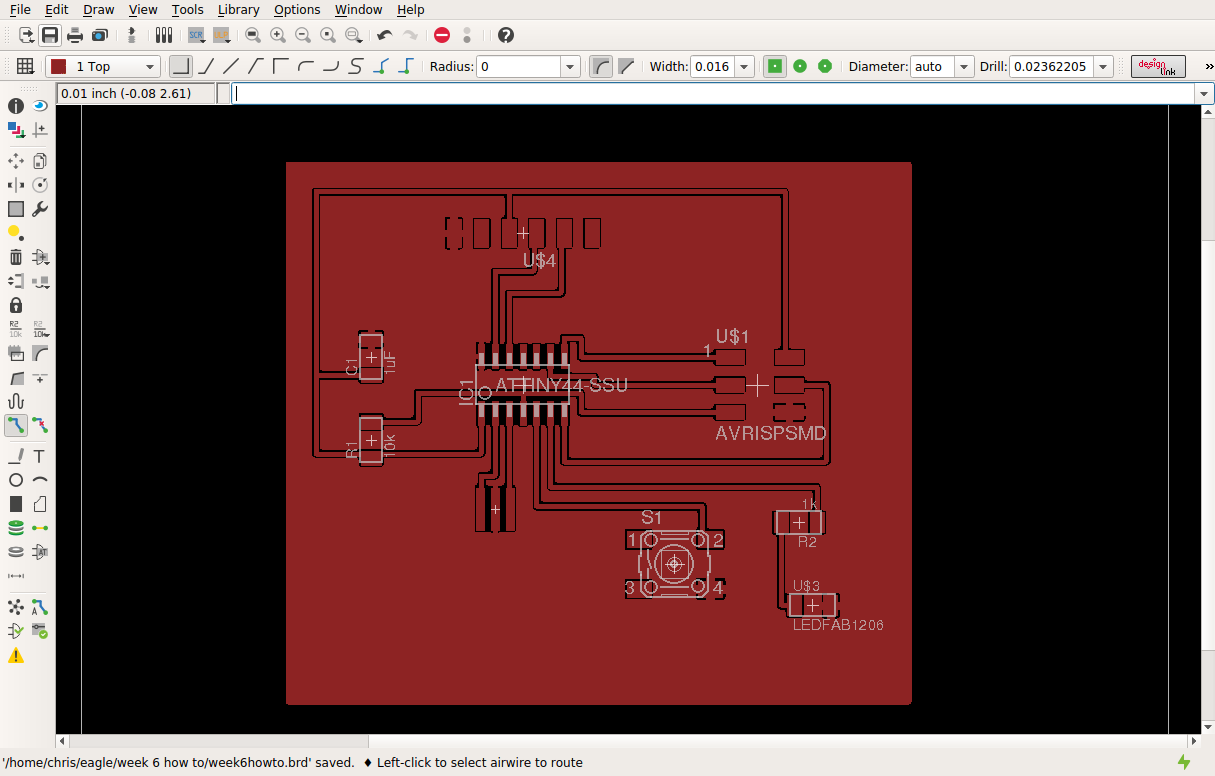Select the round miter style
Image resolution: width=1215 pixels, height=776 pixels.
(601, 66)
